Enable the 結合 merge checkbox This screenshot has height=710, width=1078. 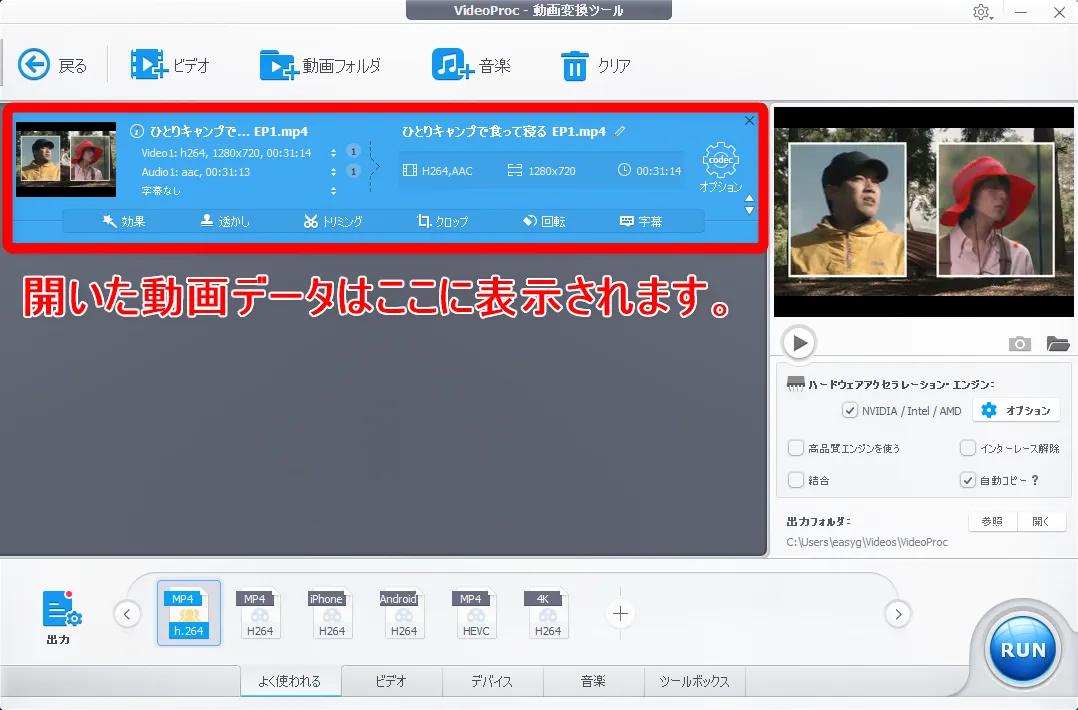[795, 480]
